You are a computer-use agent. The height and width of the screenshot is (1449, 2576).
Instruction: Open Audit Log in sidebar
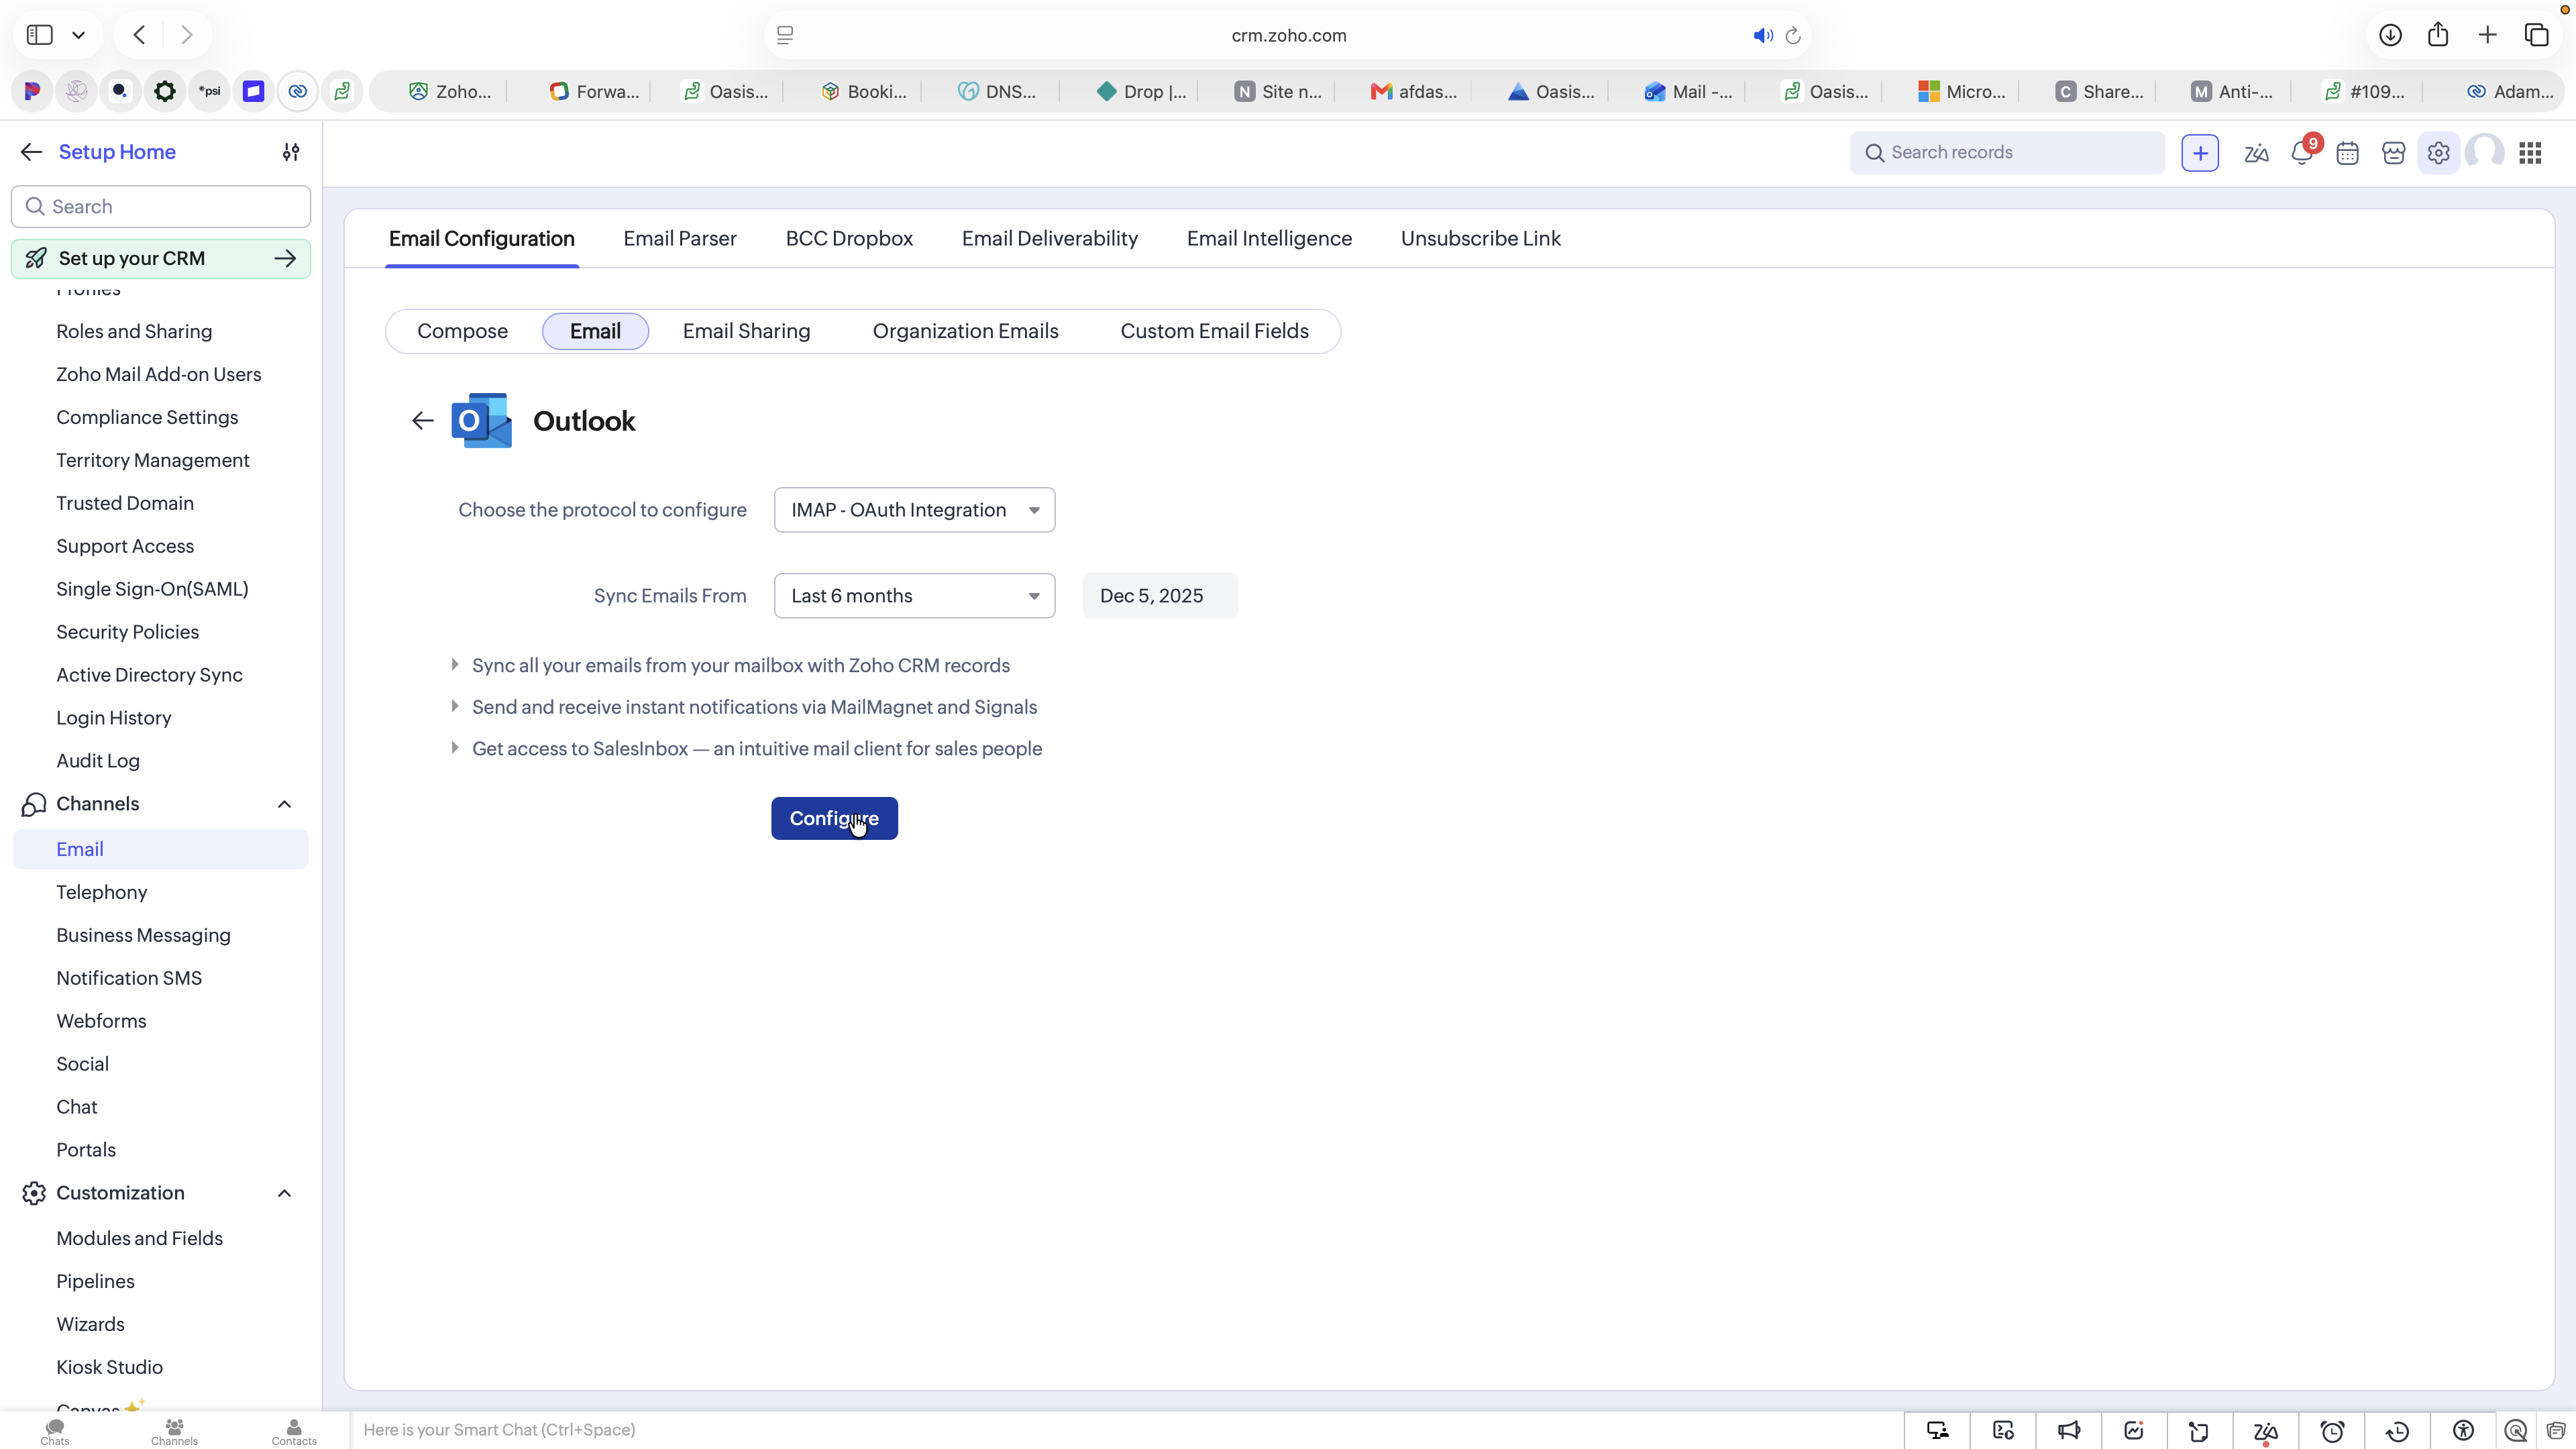click(98, 761)
